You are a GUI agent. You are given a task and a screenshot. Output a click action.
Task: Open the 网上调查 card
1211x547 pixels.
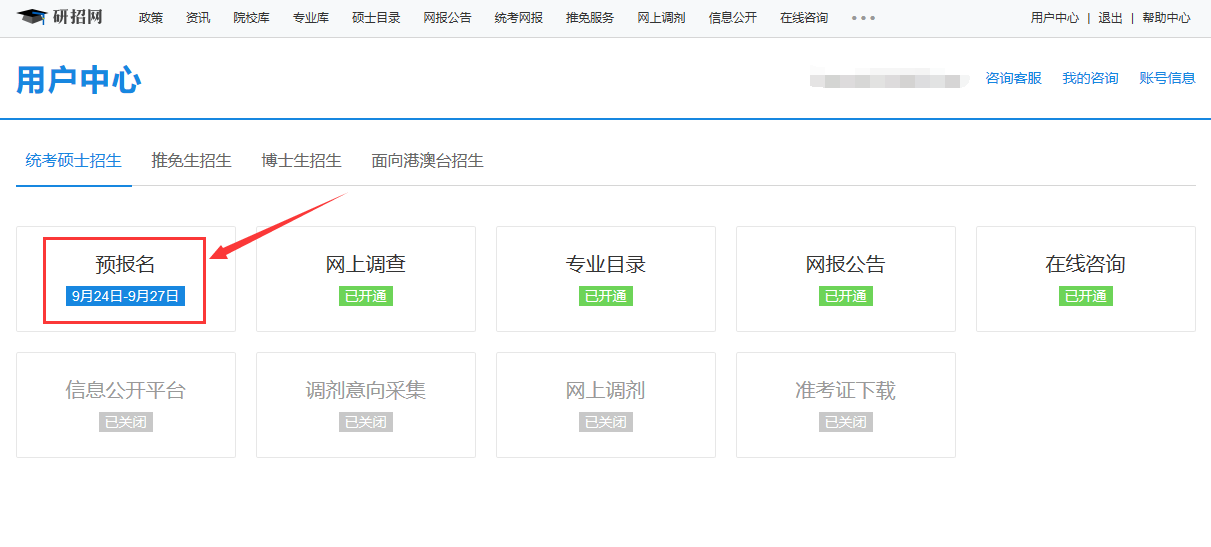click(x=366, y=278)
